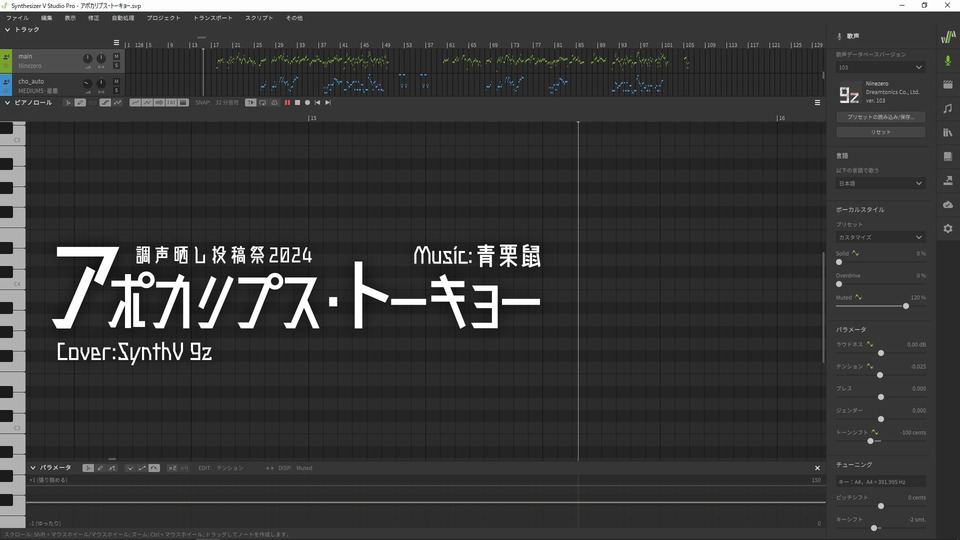Open the スクリプト menu
960x540 pixels.
[x=259, y=18]
